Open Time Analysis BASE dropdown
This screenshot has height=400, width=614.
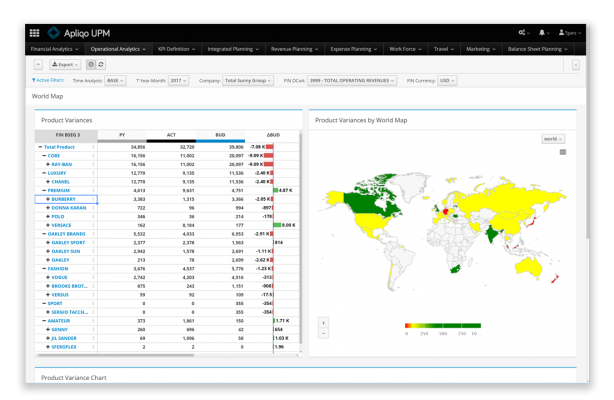coord(115,81)
